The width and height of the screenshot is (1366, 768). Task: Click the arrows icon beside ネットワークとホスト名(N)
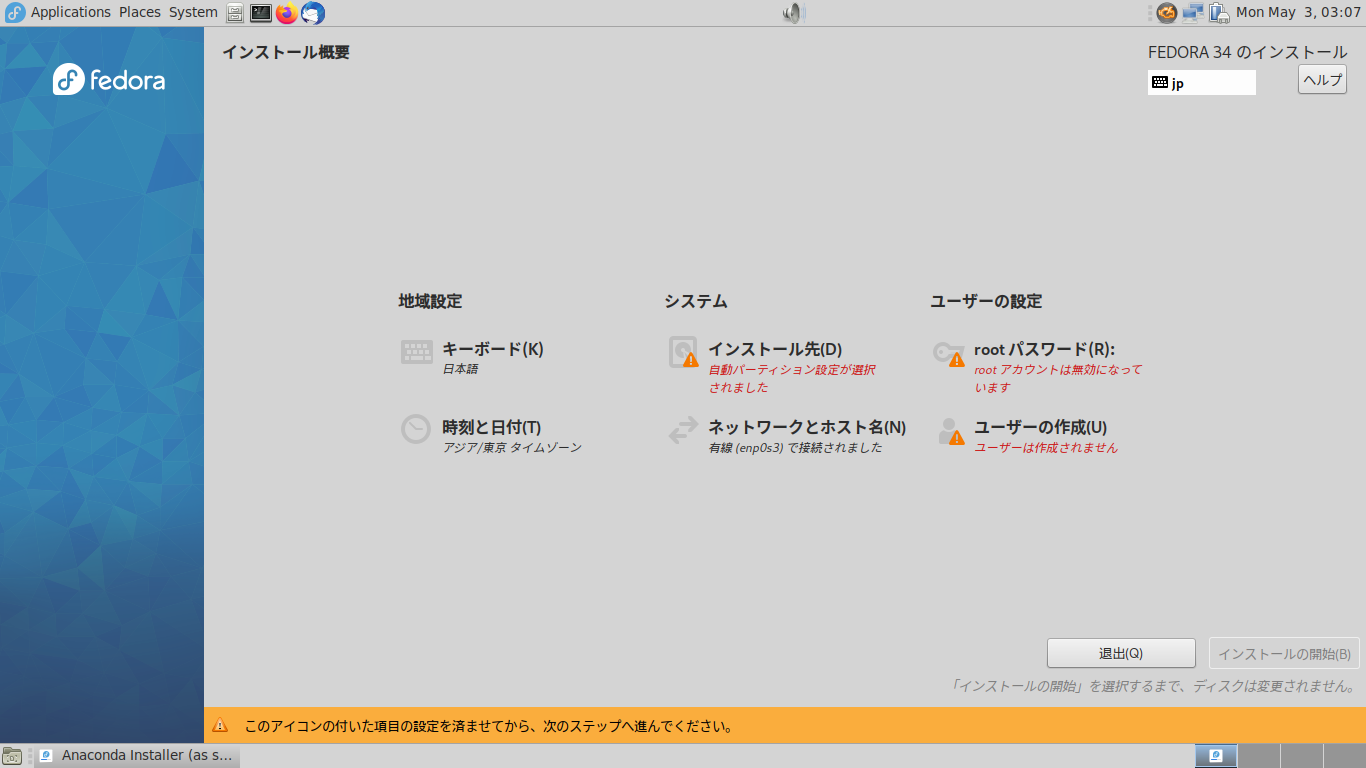click(x=683, y=430)
